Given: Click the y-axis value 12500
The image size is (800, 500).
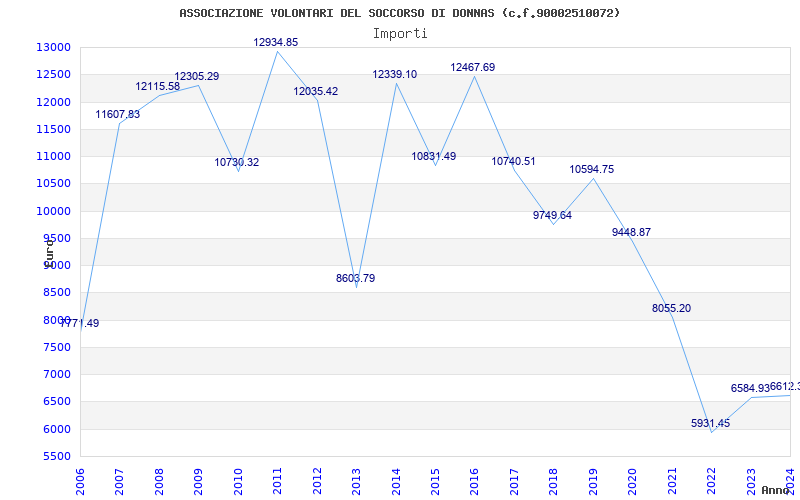Looking at the screenshot, I should [53, 74].
